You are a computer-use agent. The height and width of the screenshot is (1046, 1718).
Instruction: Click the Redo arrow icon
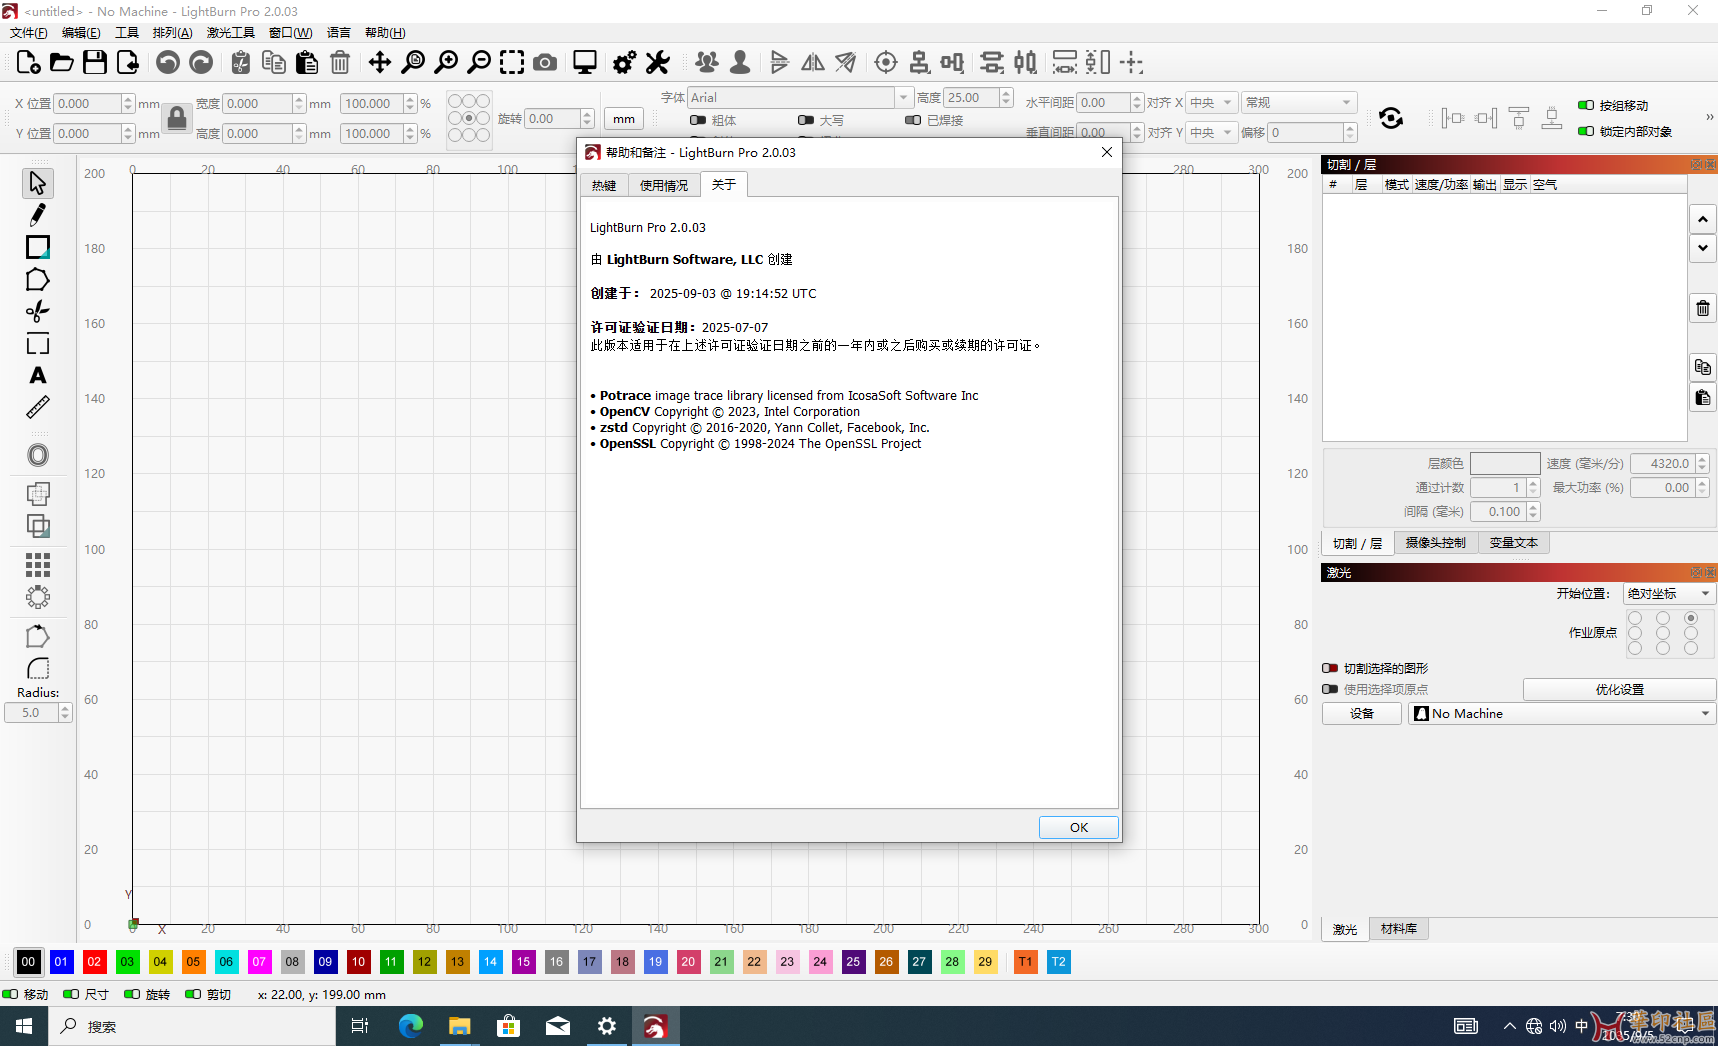click(x=201, y=63)
